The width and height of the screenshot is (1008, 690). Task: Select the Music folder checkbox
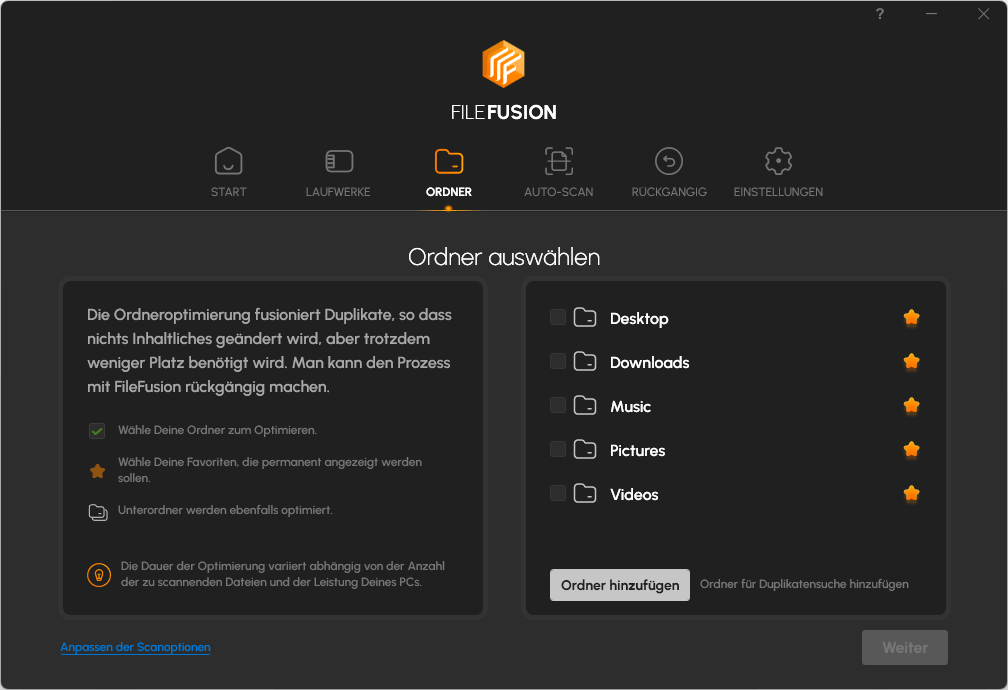557,405
